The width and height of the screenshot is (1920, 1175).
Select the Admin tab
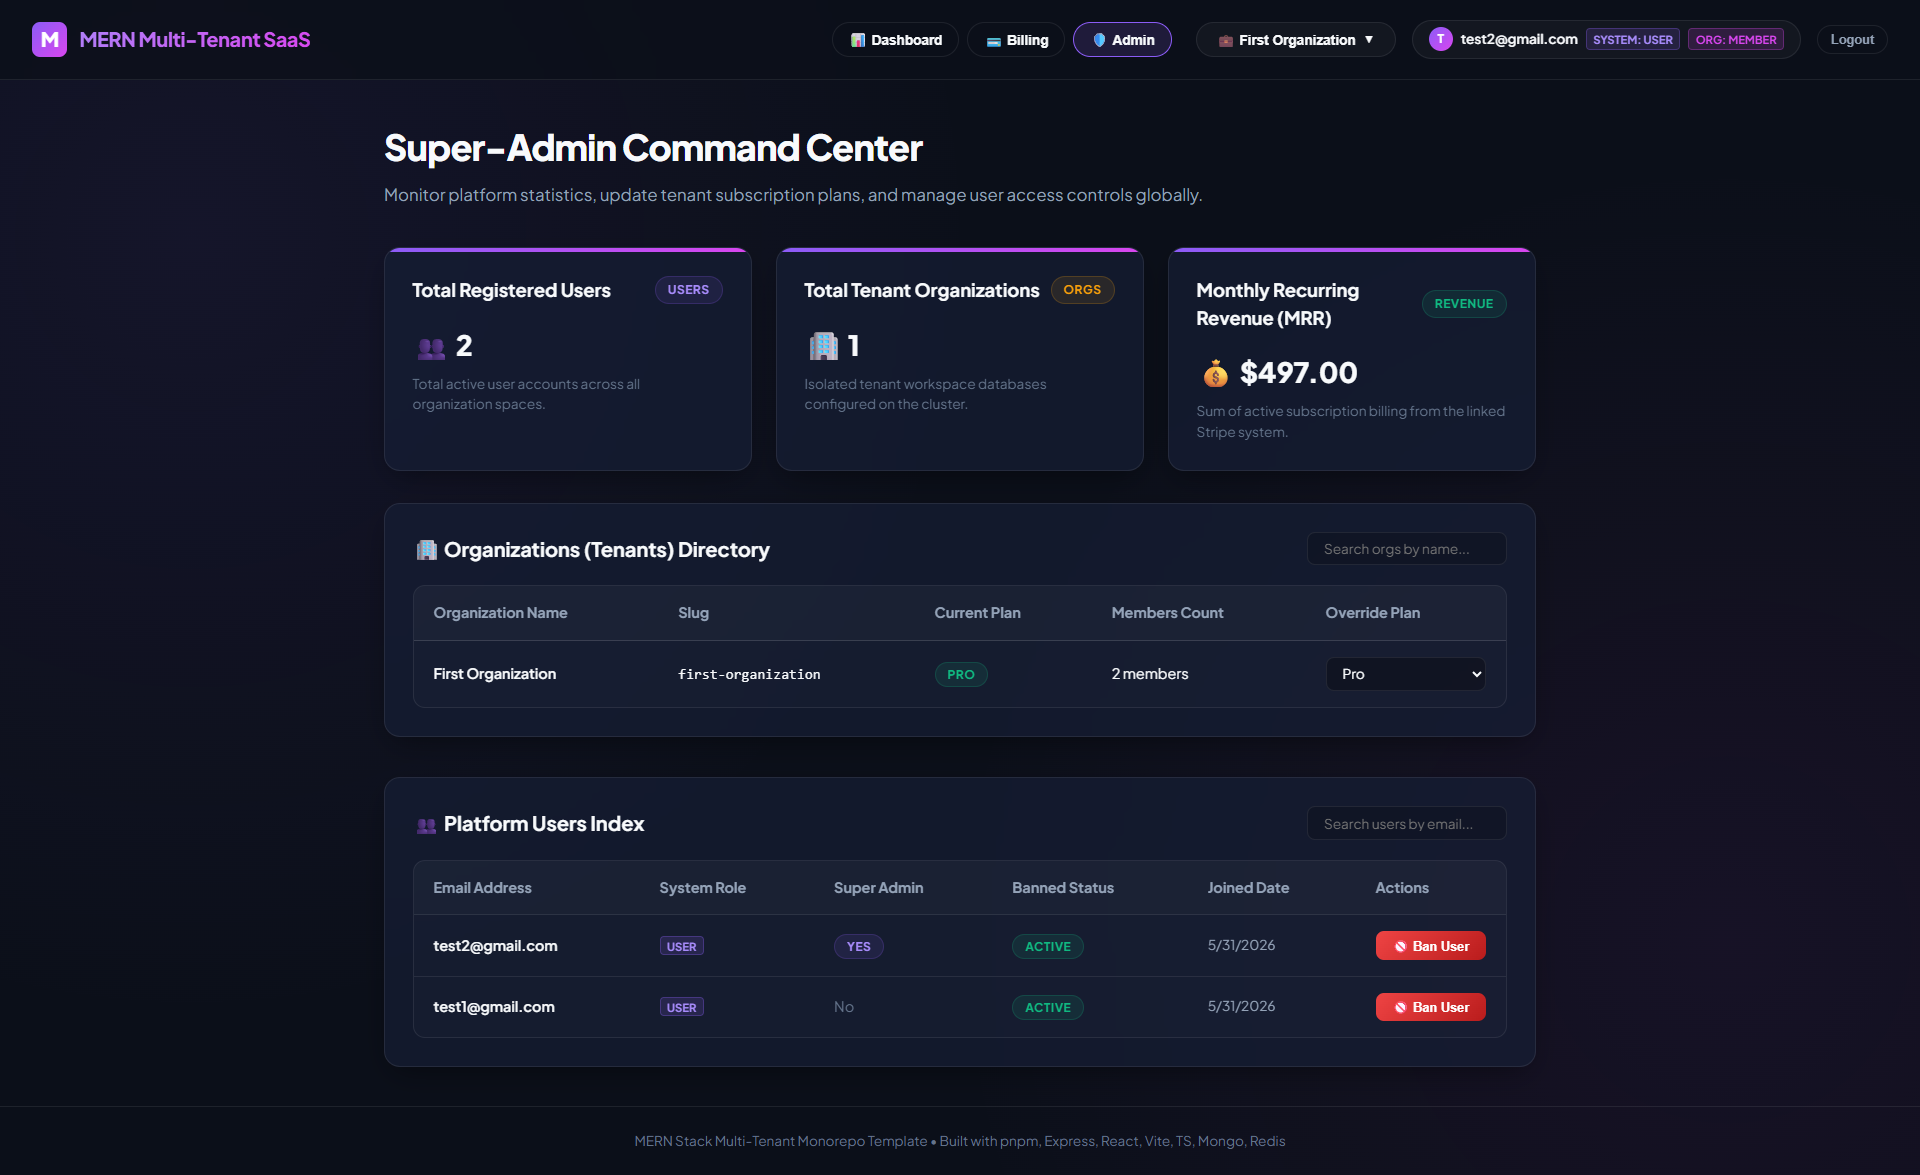click(1122, 40)
